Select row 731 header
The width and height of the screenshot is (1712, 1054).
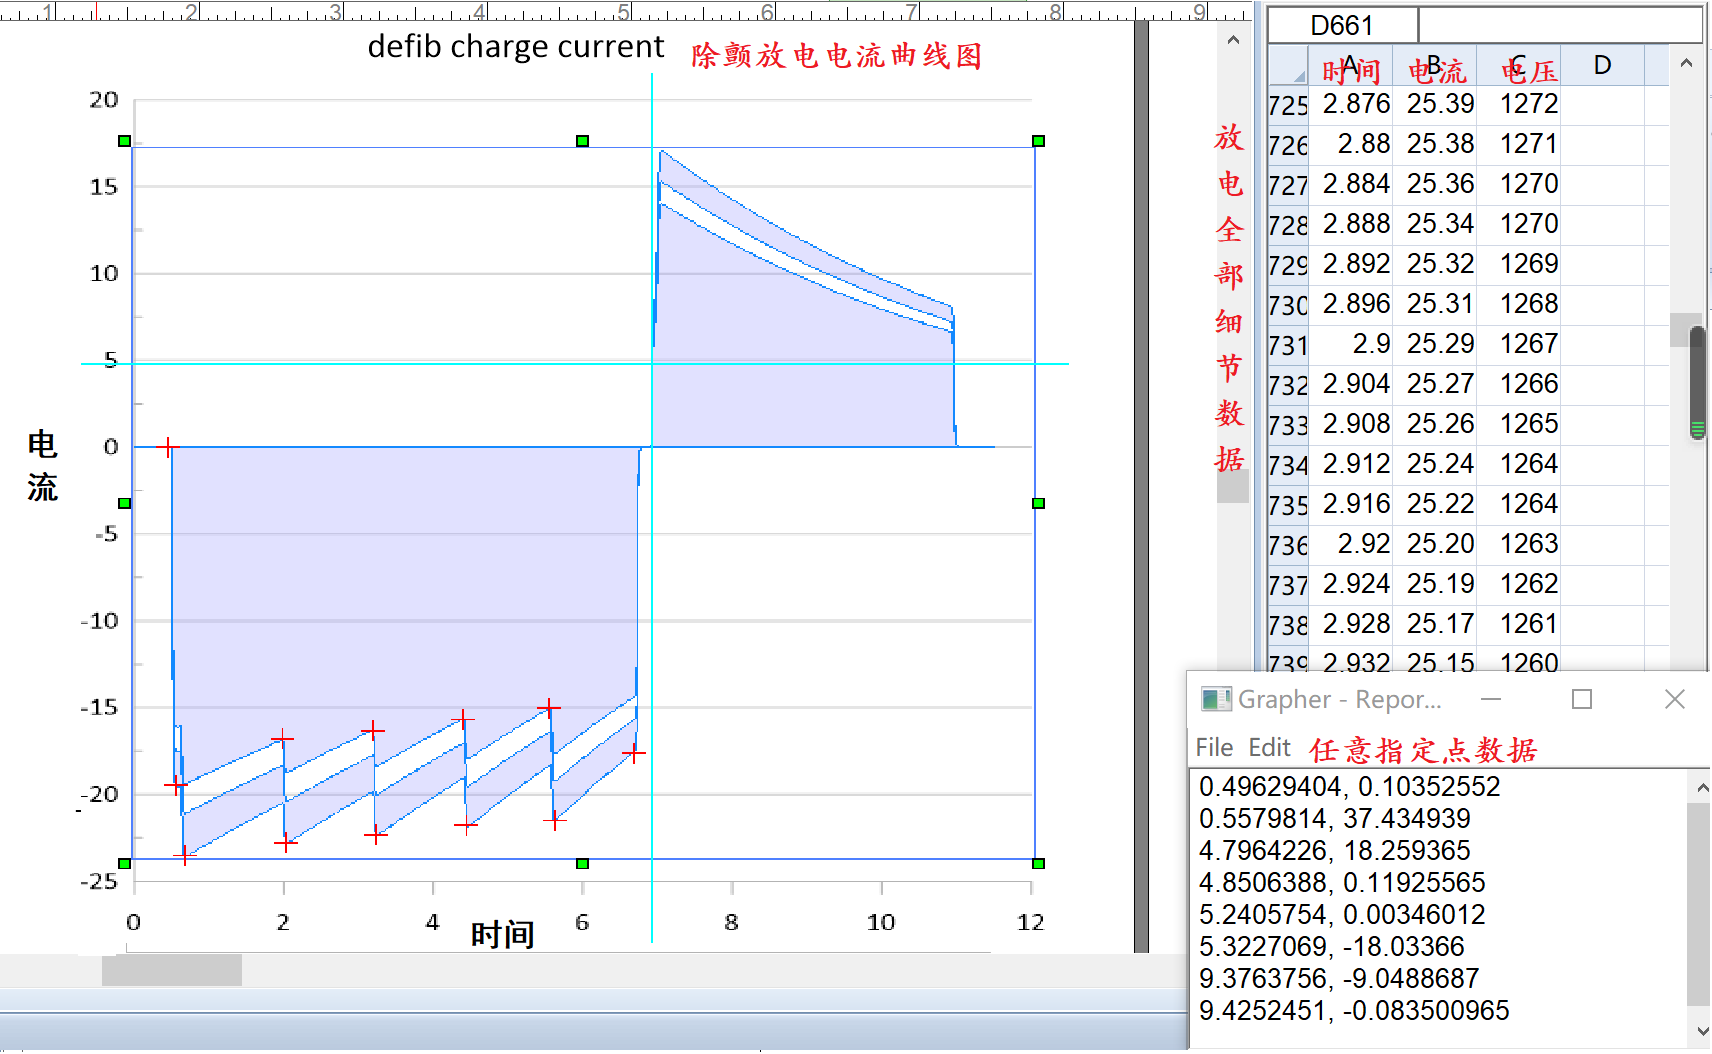coord(1287,345)
